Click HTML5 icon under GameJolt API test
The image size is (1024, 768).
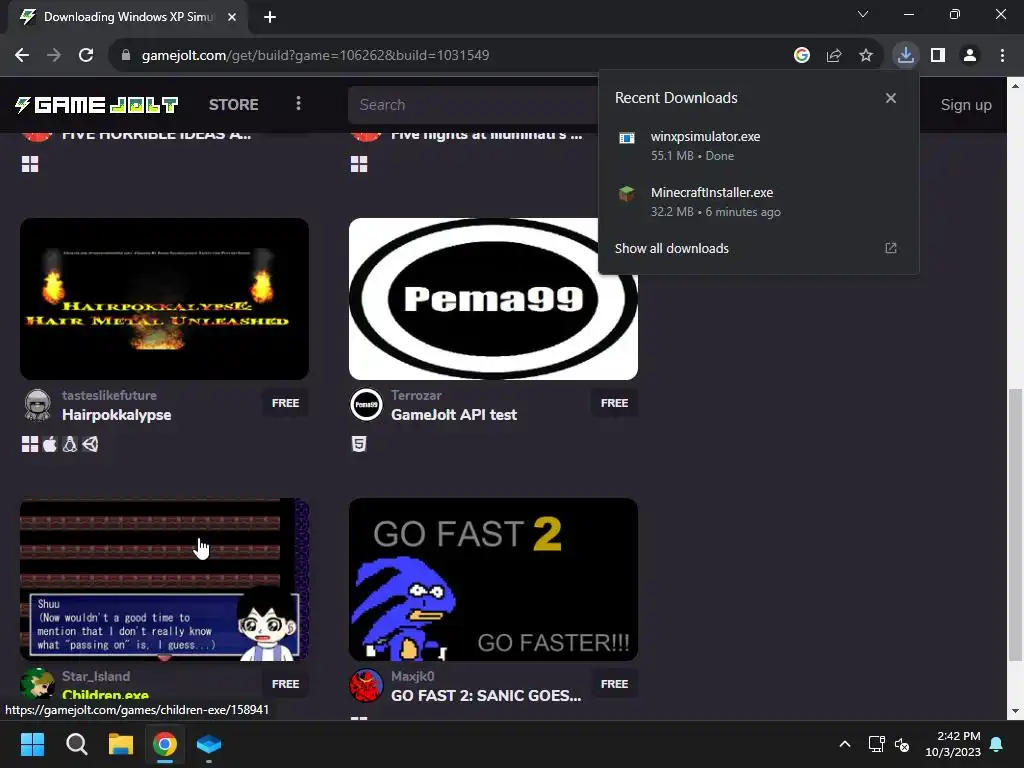[359, 444]
